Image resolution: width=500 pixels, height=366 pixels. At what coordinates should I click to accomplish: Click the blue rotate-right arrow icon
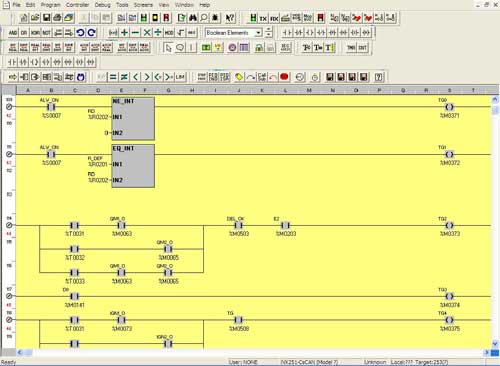[92, 33]
